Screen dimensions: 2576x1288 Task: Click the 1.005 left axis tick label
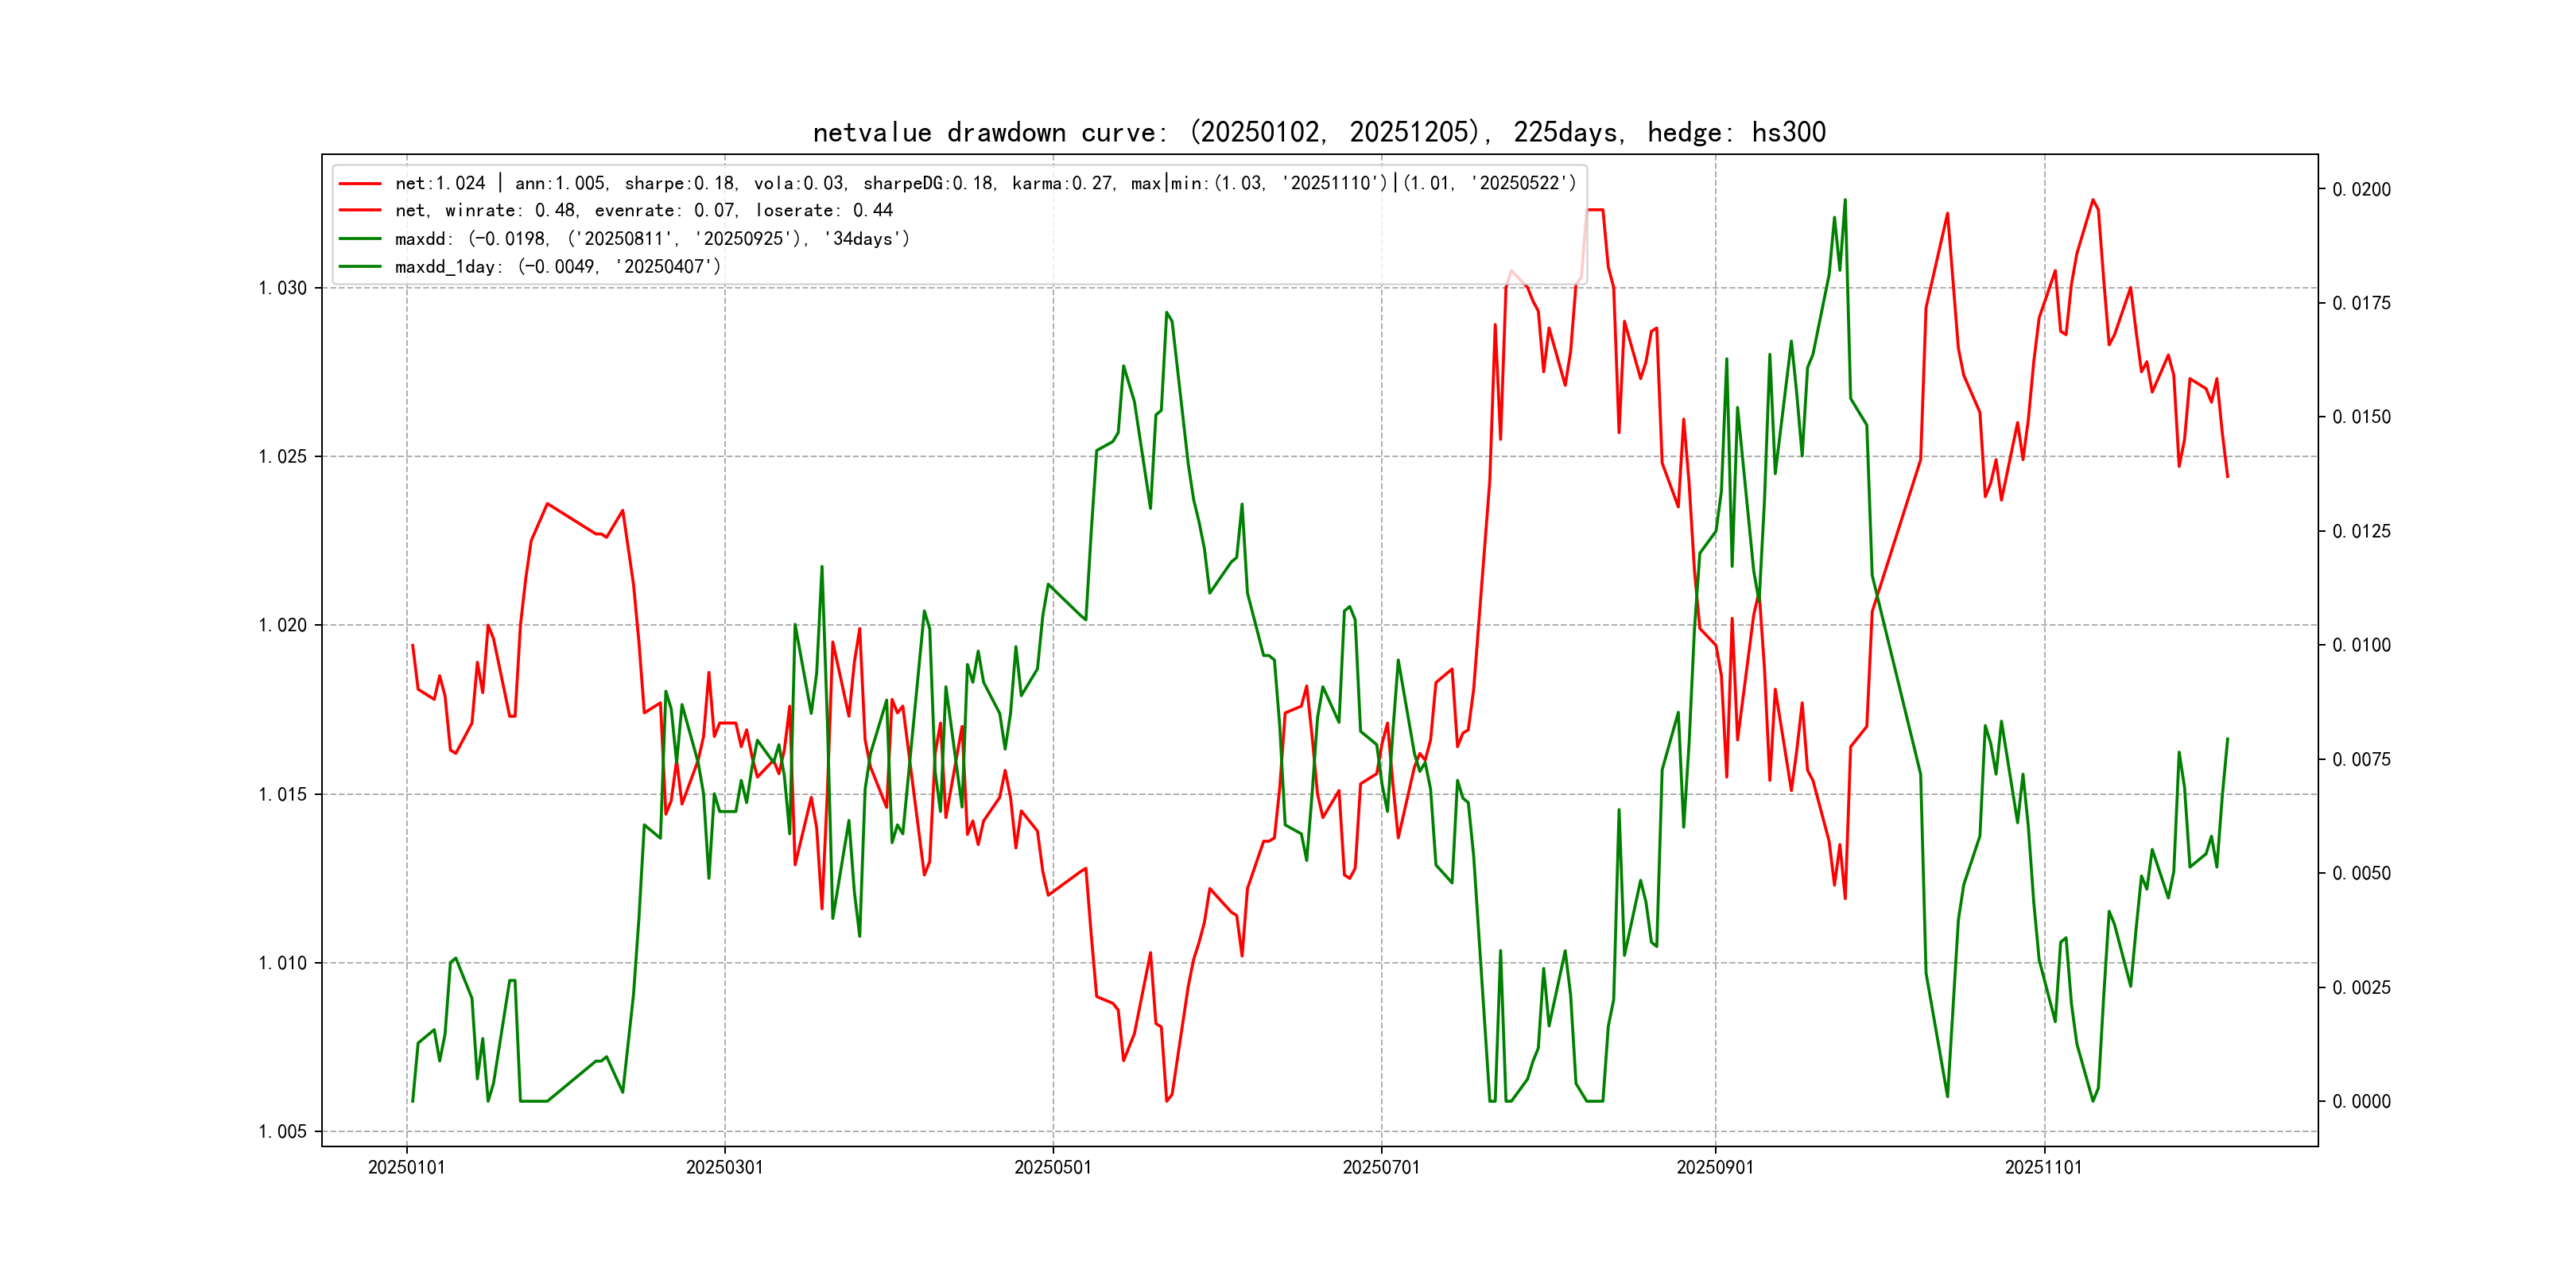tap(283, 1132)
